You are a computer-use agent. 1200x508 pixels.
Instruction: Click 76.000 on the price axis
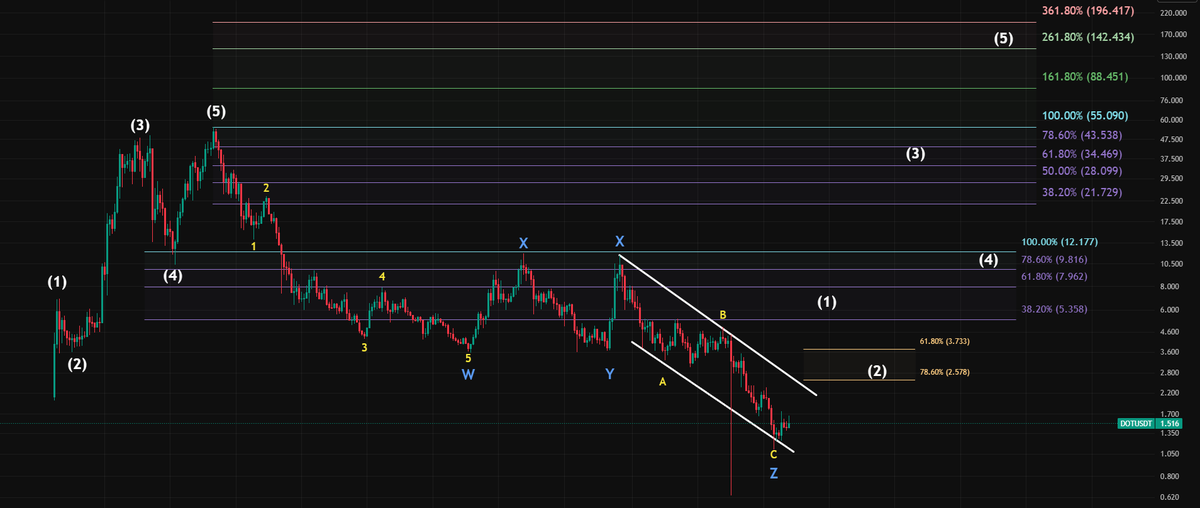click(x=1171, y=100)
